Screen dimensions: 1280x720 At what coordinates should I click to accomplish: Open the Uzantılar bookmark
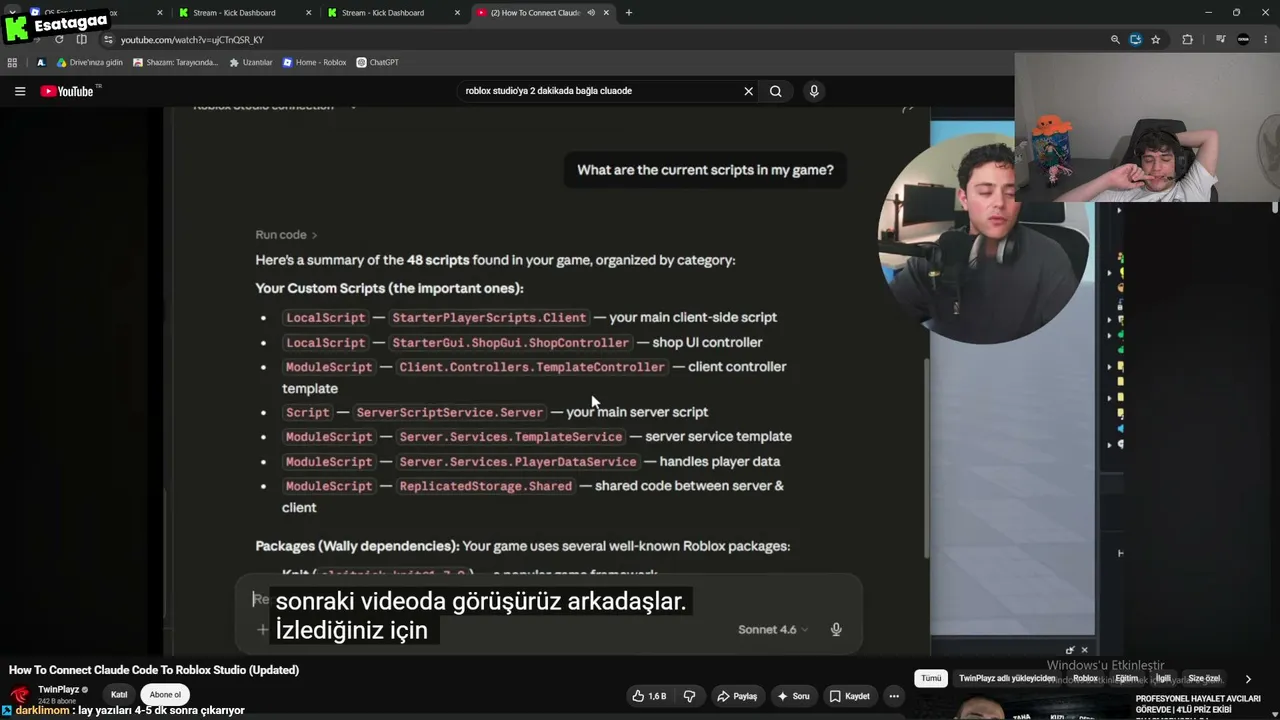251,62
